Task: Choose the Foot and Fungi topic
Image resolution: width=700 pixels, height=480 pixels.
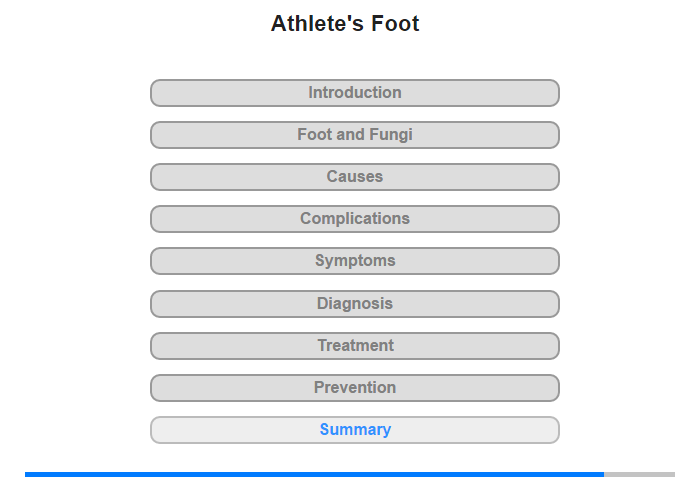Action: 355,135
